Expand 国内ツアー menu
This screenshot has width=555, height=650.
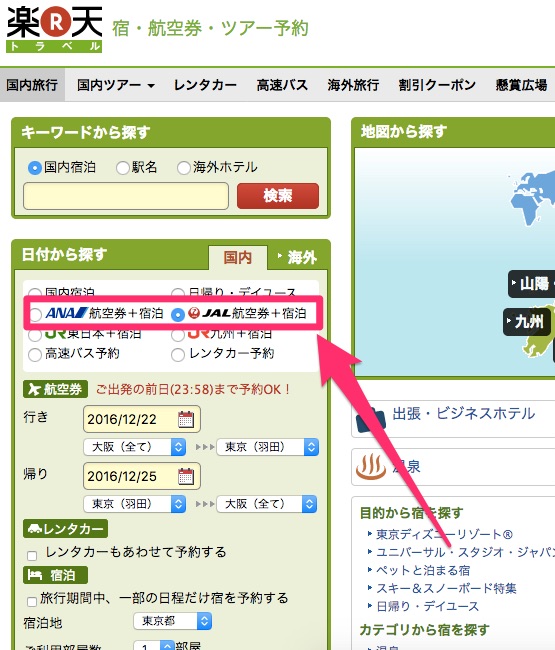click(x=116, y=85)
